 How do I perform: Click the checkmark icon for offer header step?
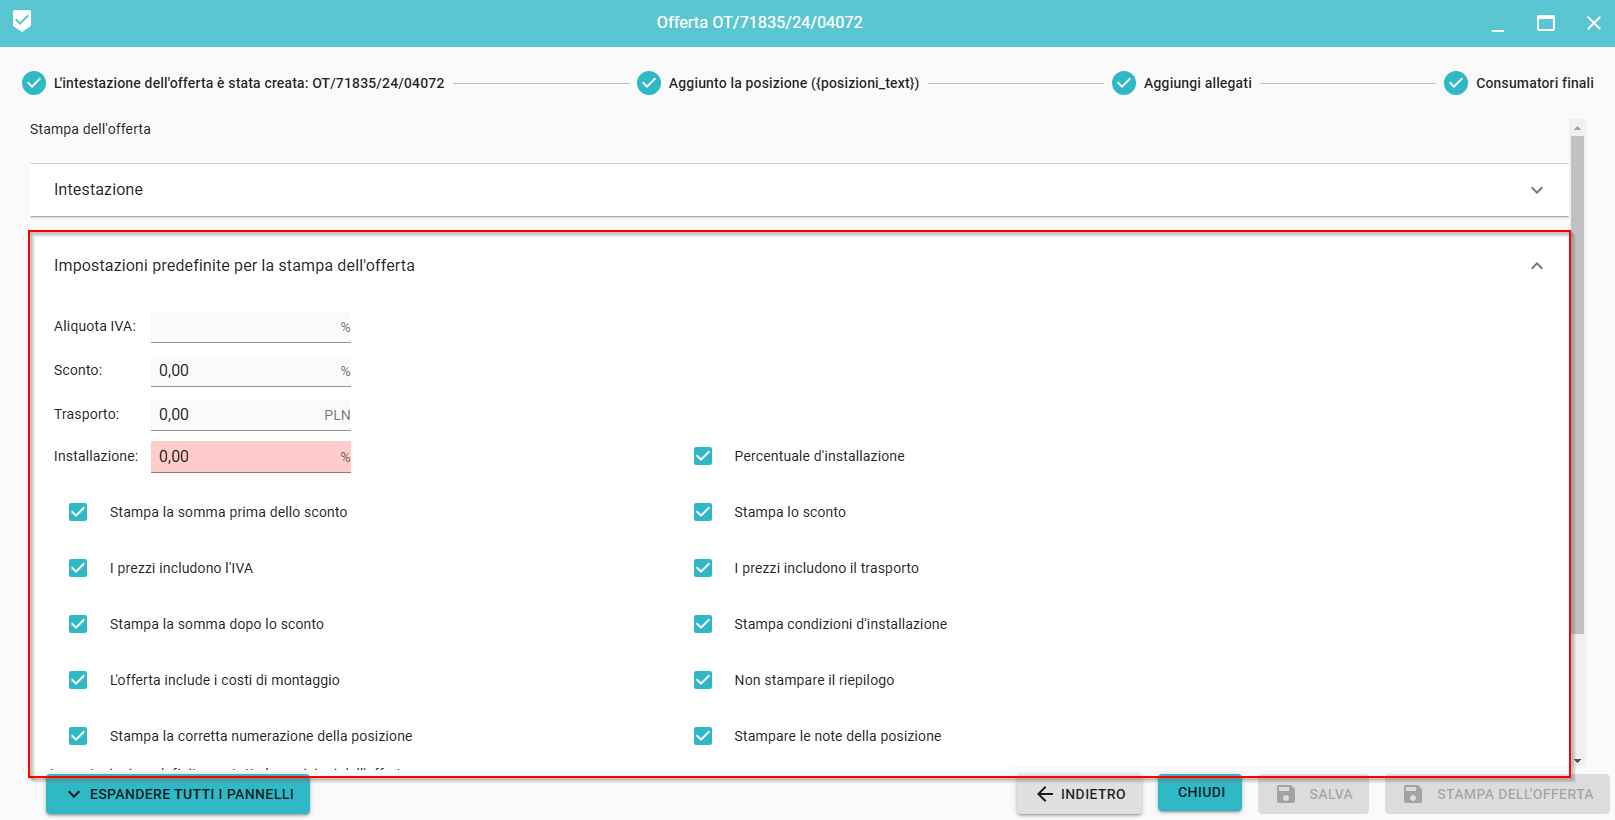click(34, 83)
